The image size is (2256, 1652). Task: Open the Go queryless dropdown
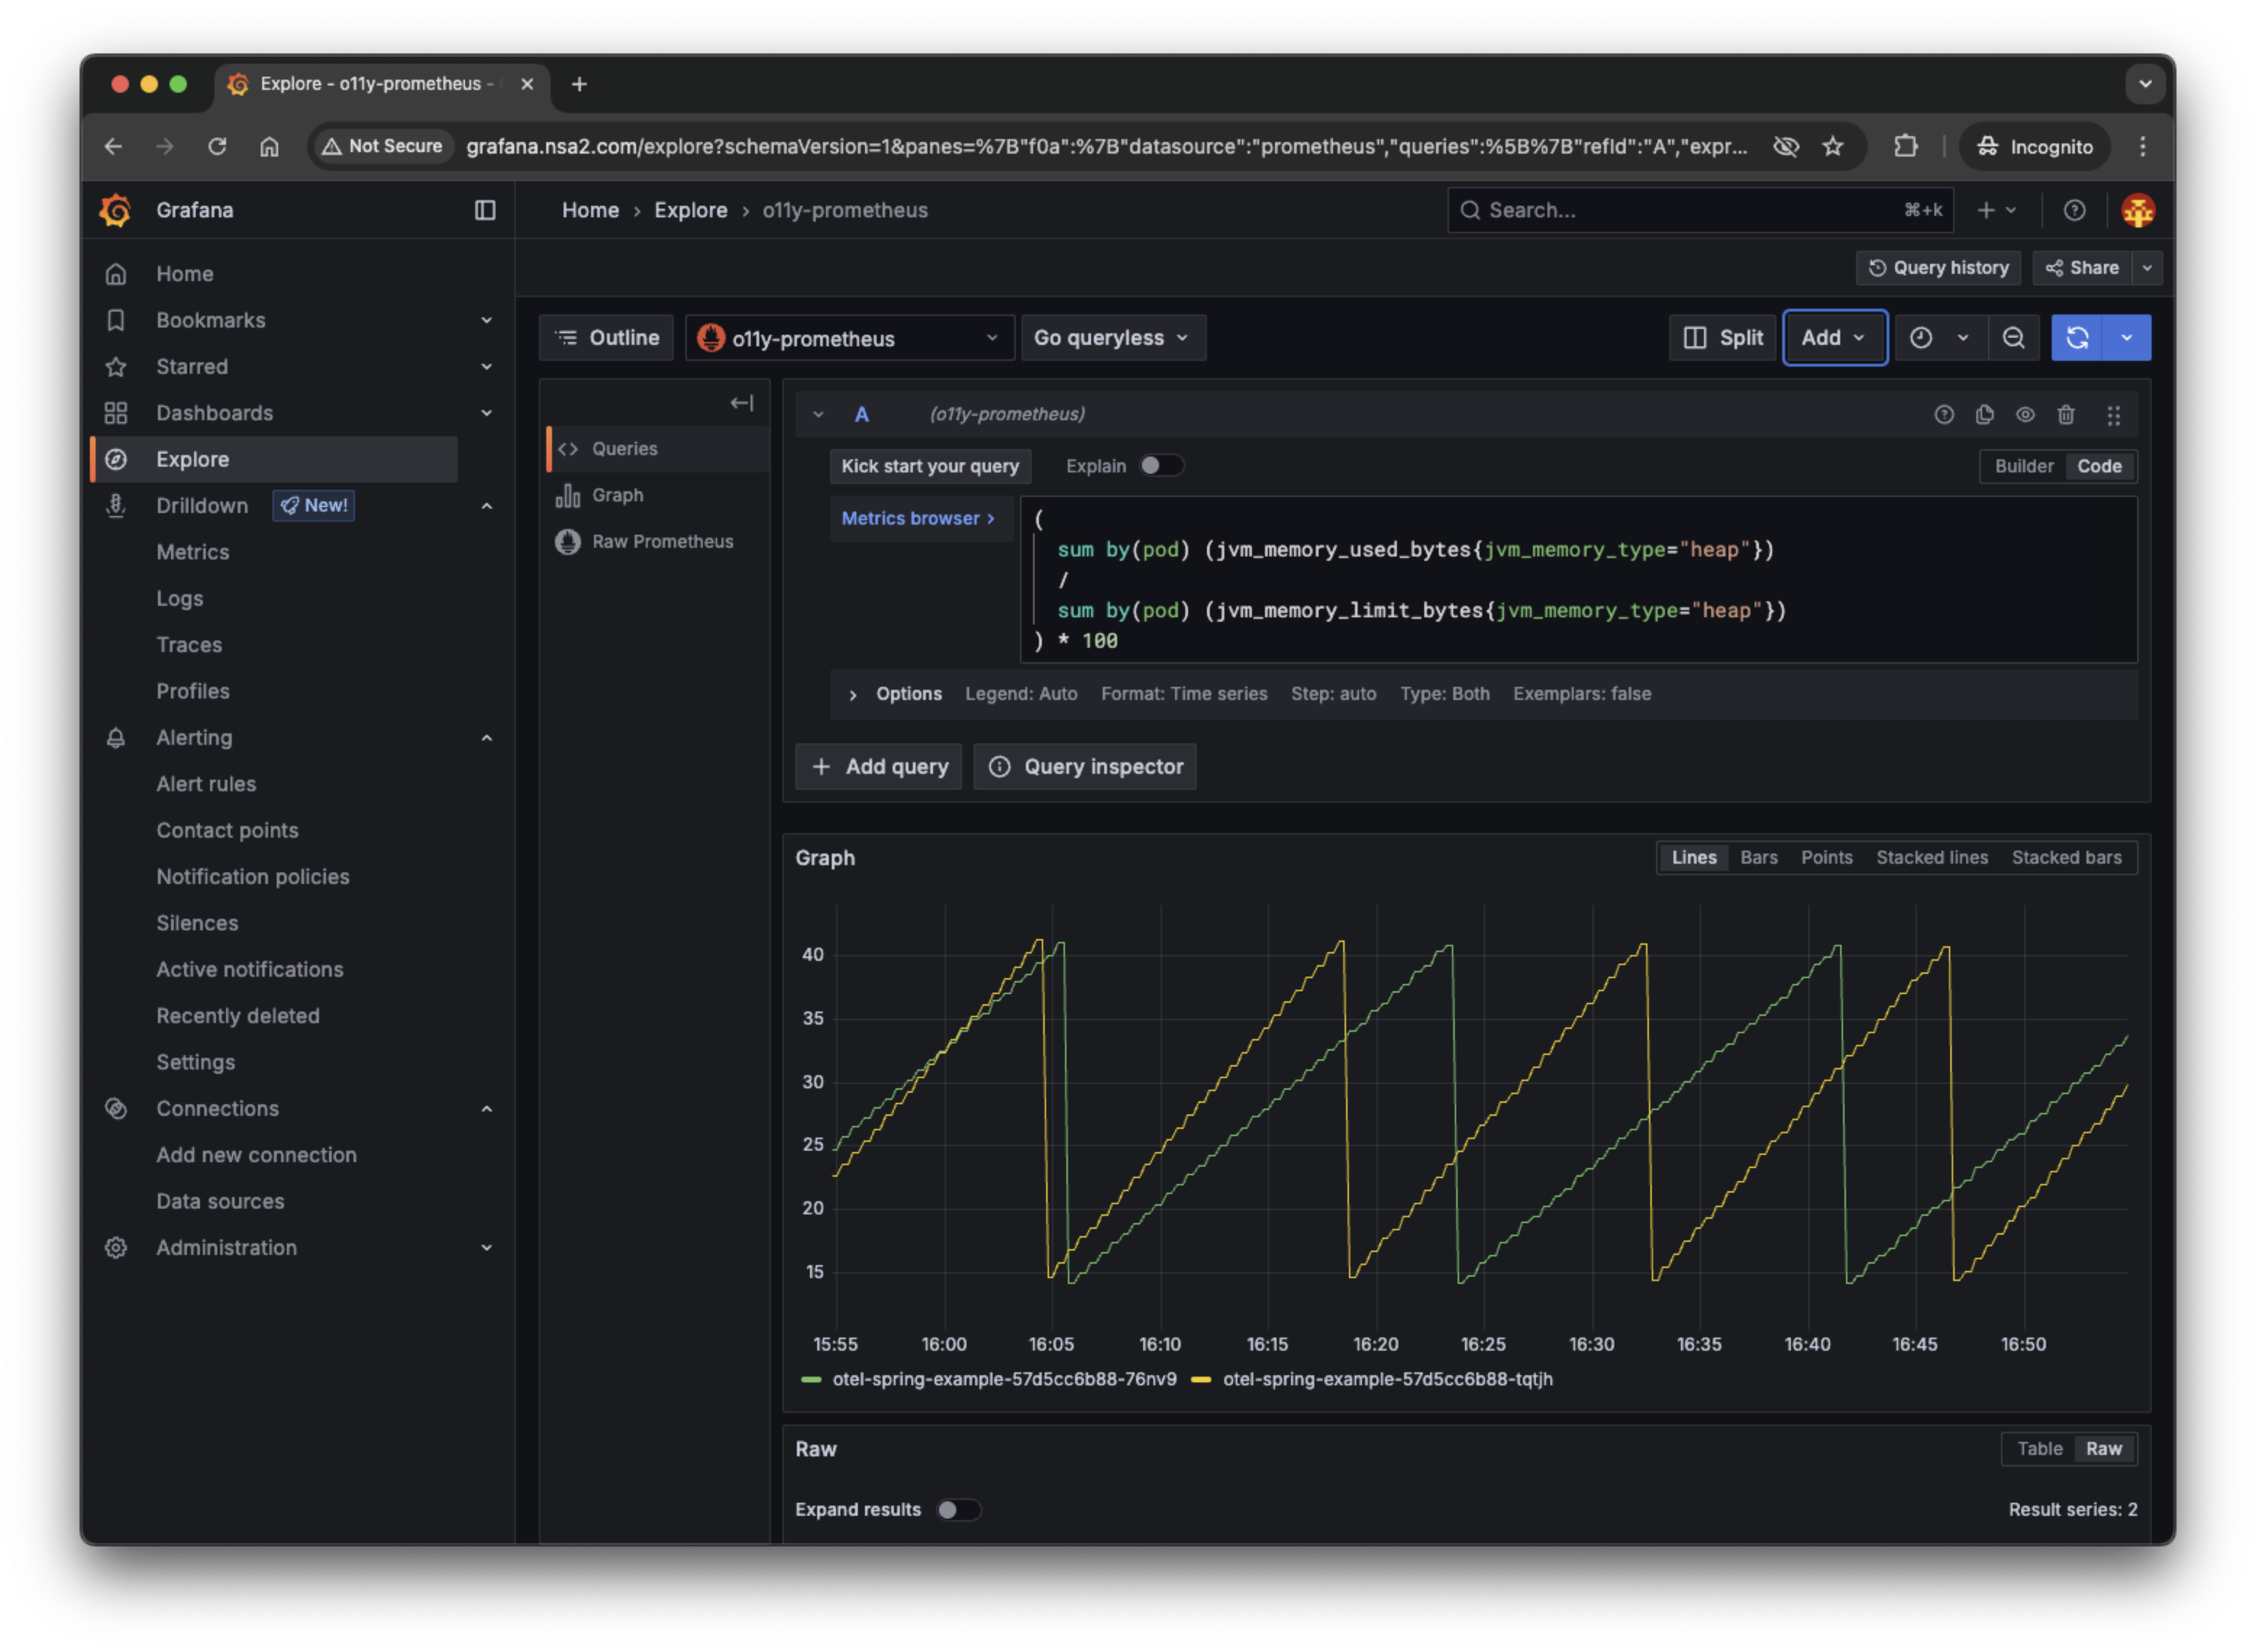click(x=1112, y=338)
